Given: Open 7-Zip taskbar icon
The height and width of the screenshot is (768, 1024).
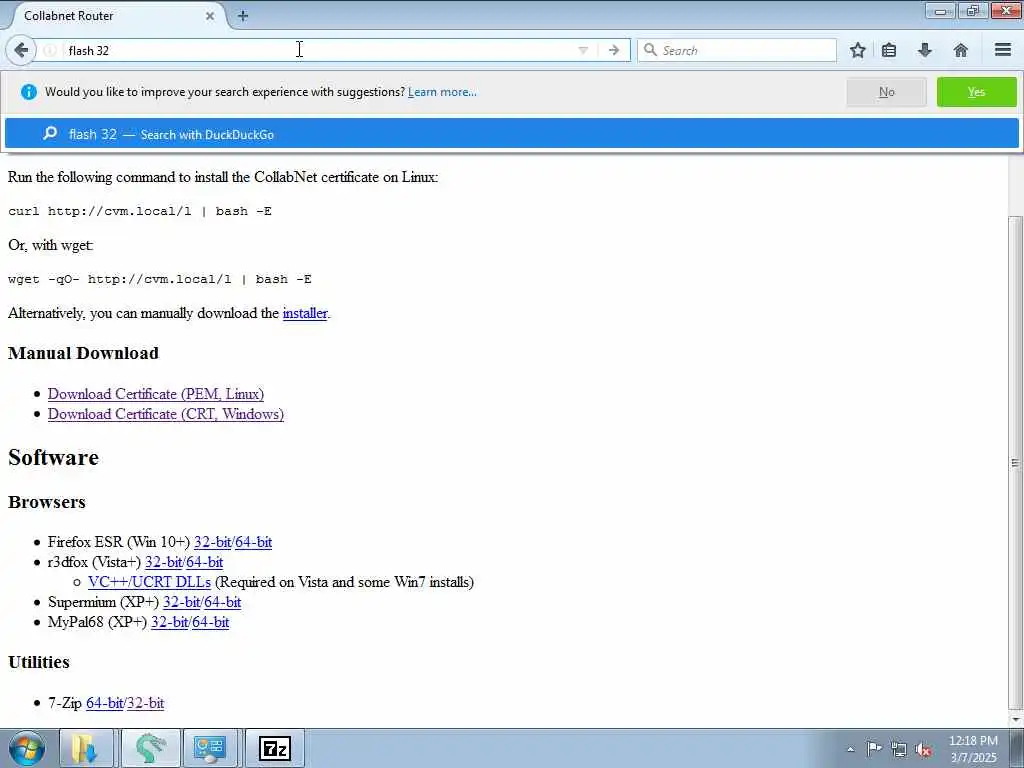Looking at the screenshot, I should pyautogui.click(x=275, y=748).
